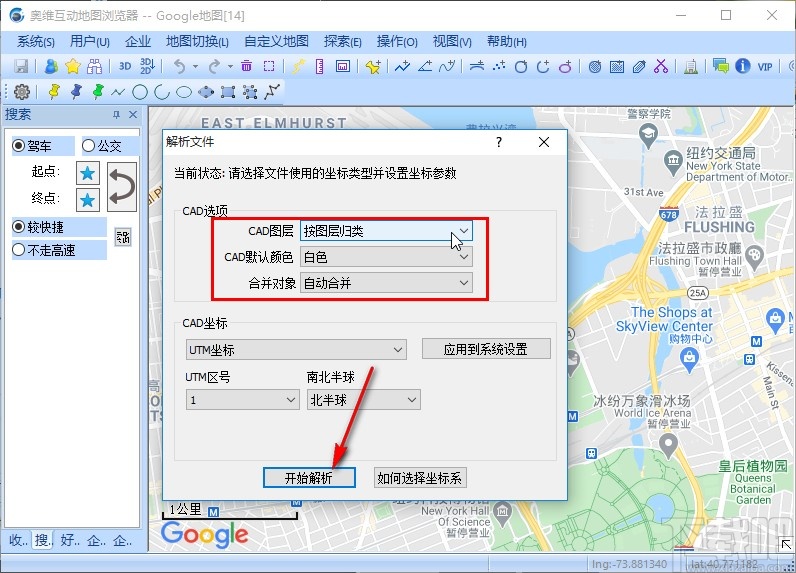Click the 法拉盛市政廳 map marker
Screen dimensions: 796x573
755,255
